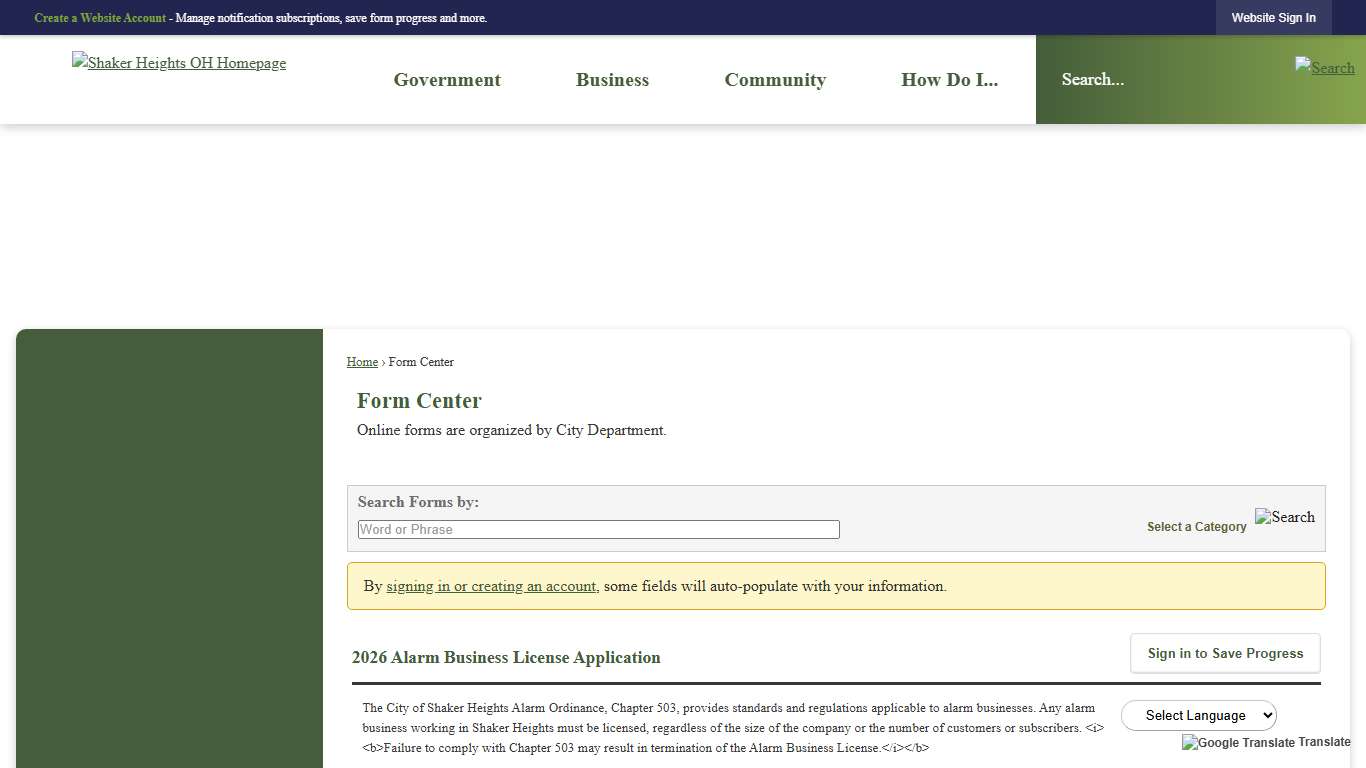Open the How Do I... menu
Screen dimensions: 1366x768
pos(949,79)
